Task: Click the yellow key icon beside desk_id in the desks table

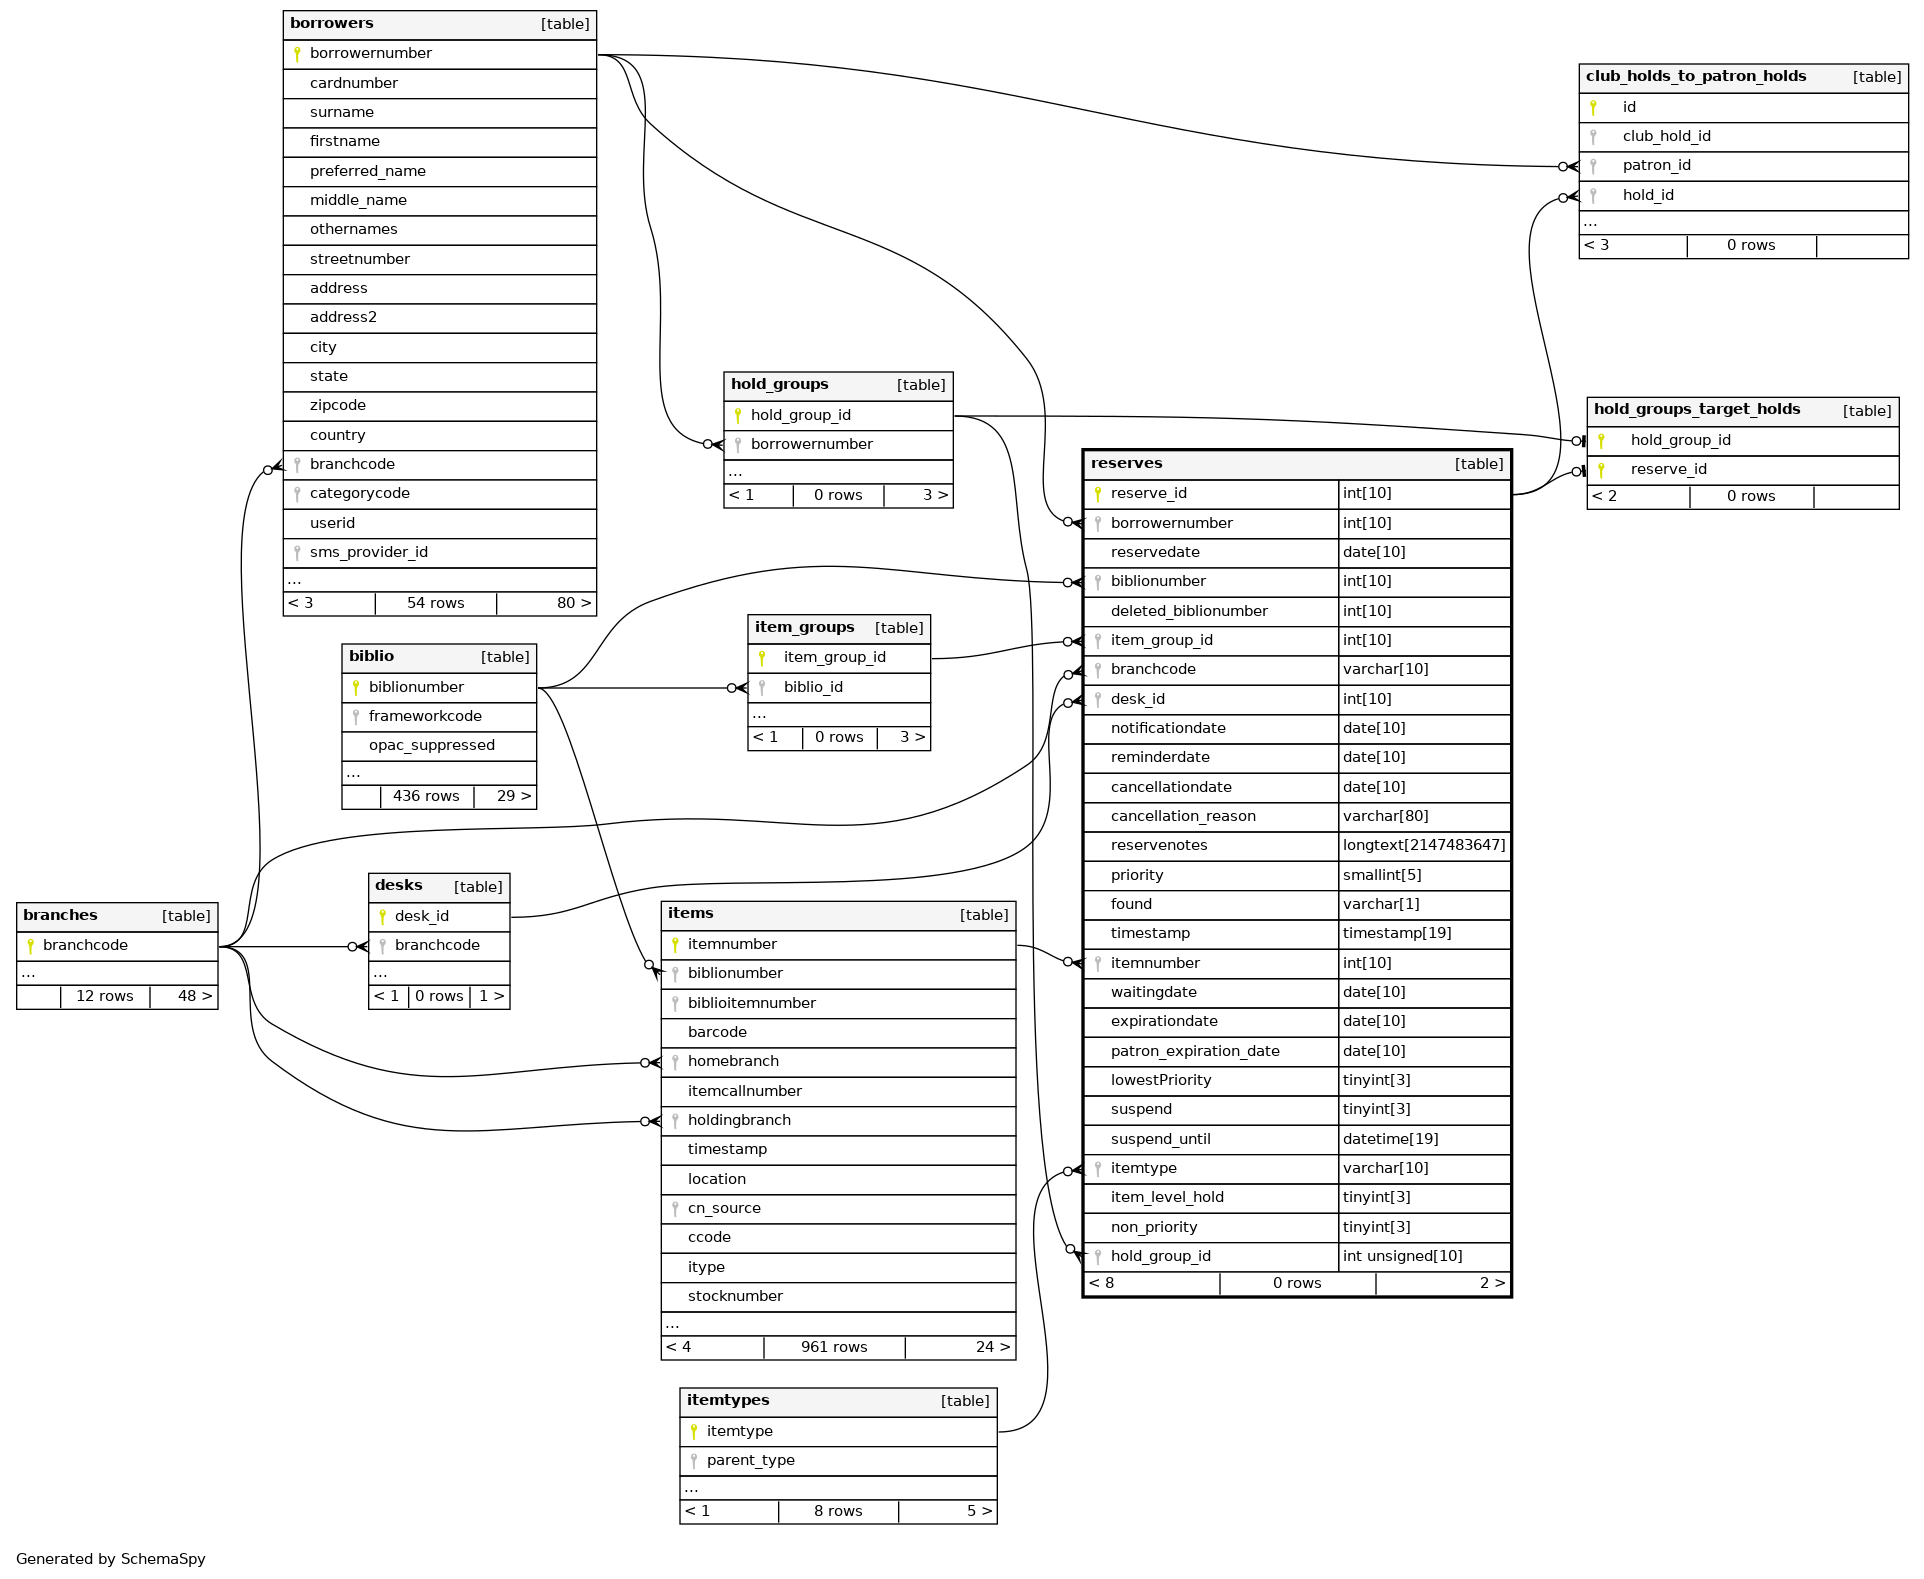Action: (382, 917)
